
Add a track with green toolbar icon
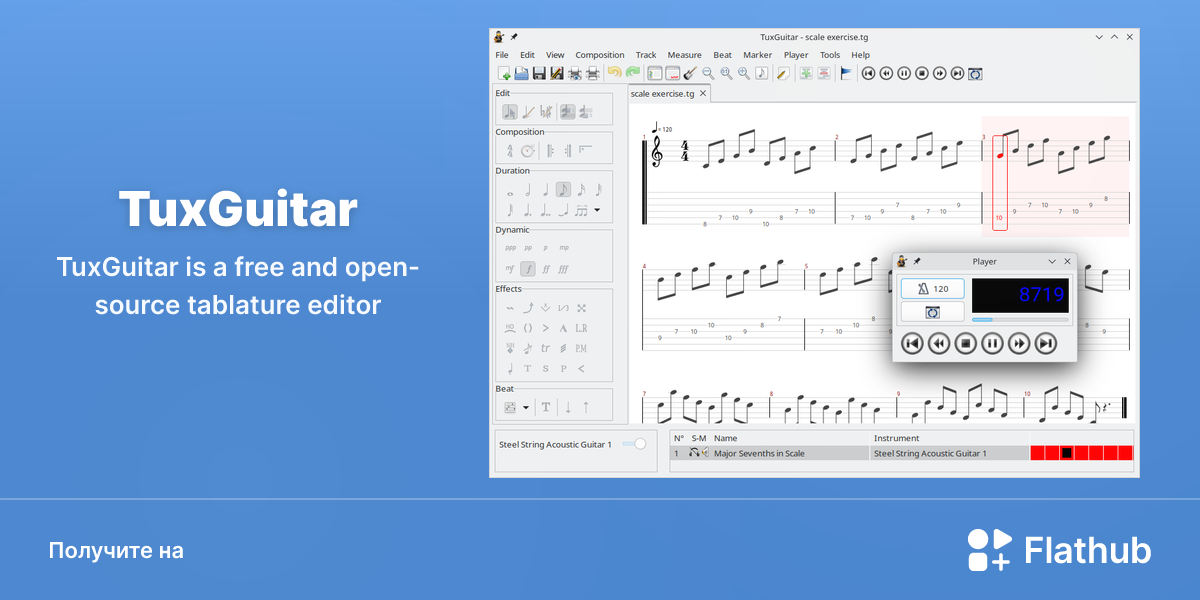click(x=806, y=73)
